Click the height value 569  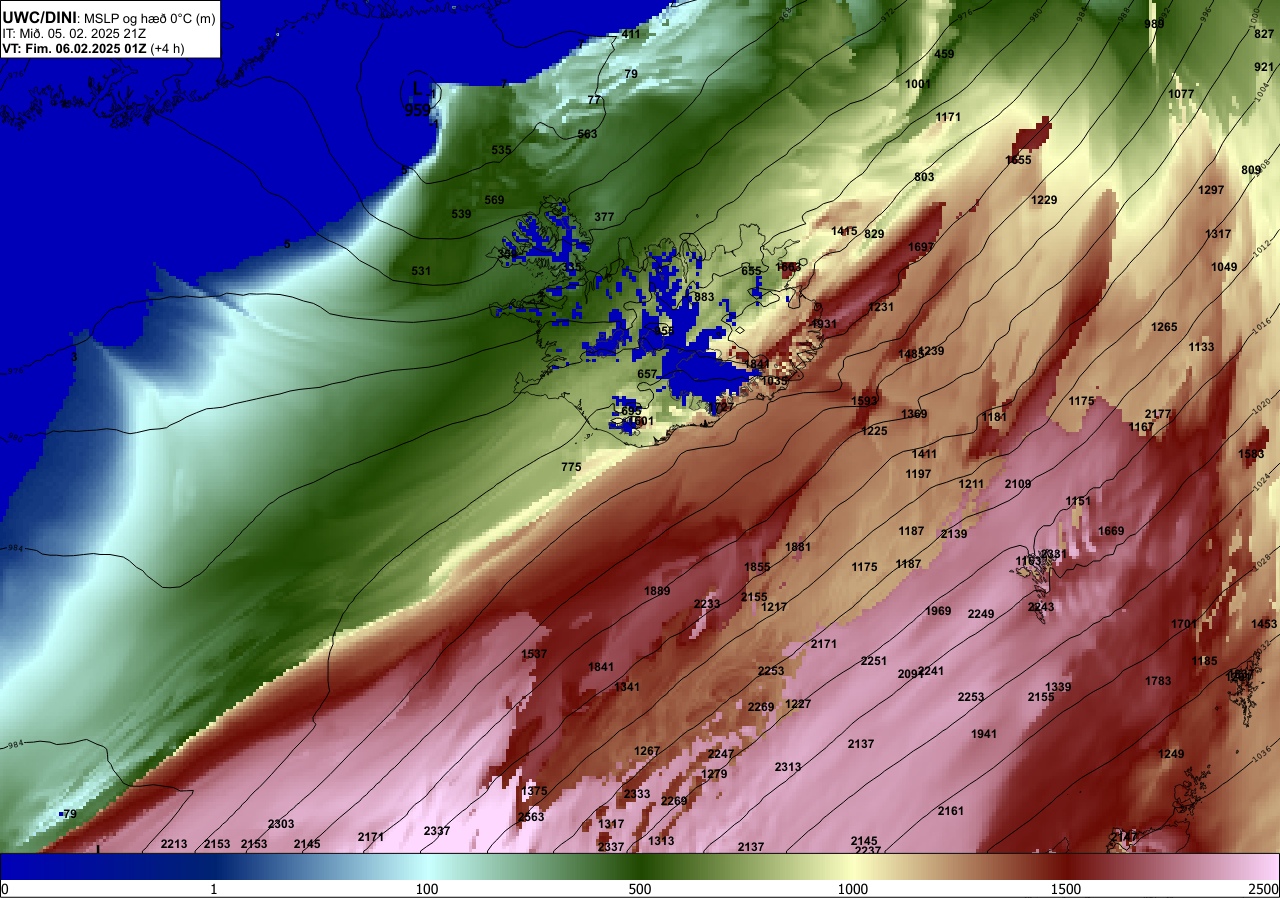pos(494,200)
